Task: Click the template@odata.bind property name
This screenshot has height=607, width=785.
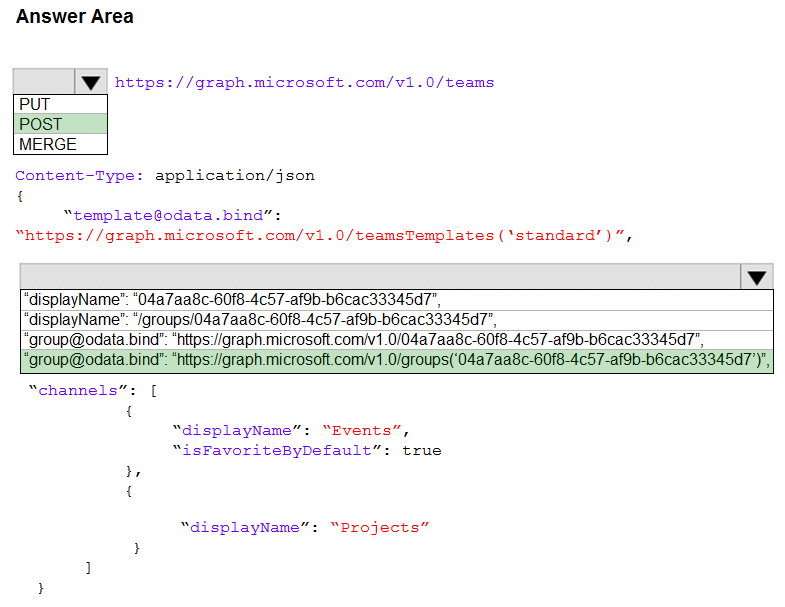Action: tap(168, 215)
